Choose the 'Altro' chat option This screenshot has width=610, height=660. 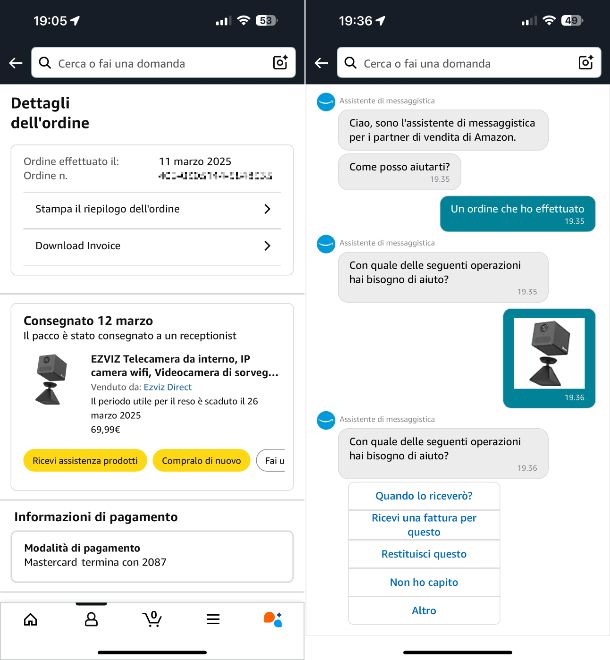pos(424,611)
